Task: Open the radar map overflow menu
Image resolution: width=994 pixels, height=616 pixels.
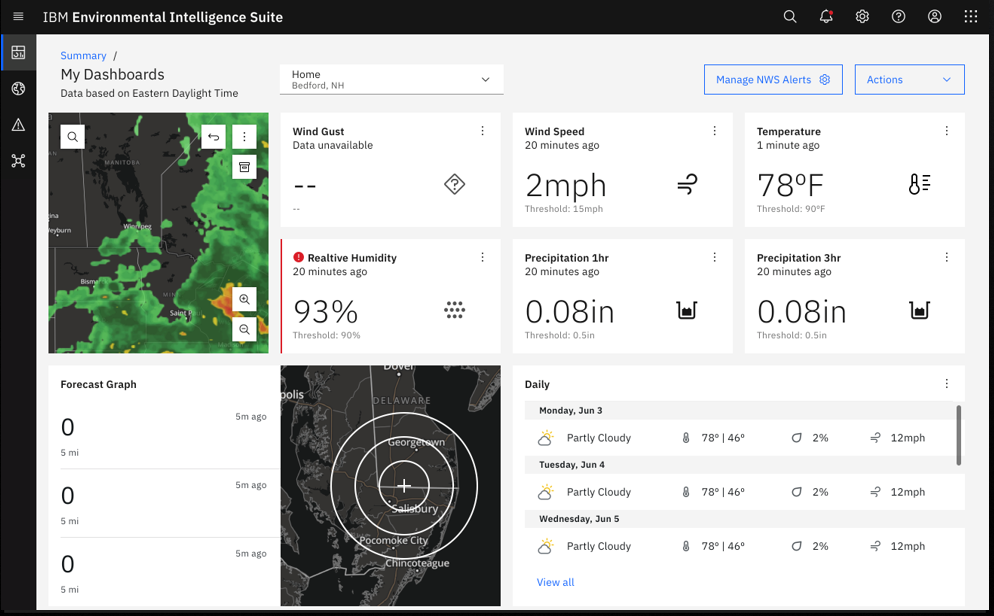Action: 245,136
